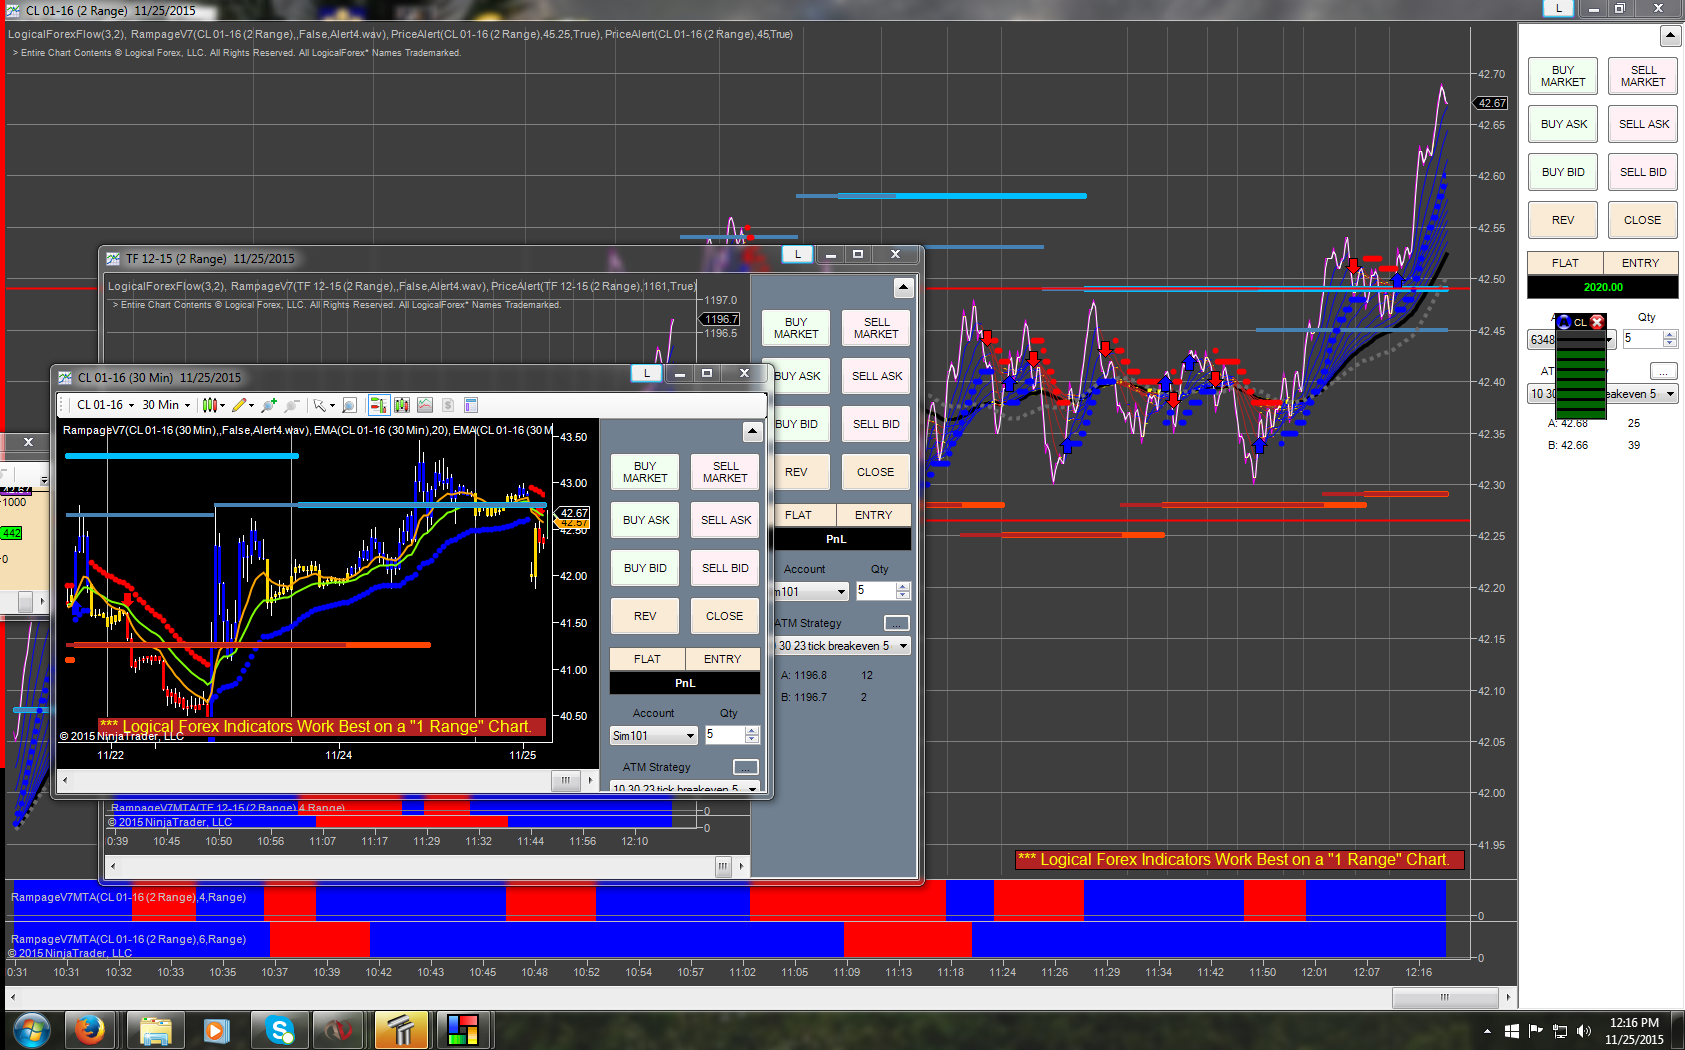The height and width of the screenshot is (1050, 1685).
Task: Open ATM Strategy '...' button in 30 Min panel
Action: point(746,767)
